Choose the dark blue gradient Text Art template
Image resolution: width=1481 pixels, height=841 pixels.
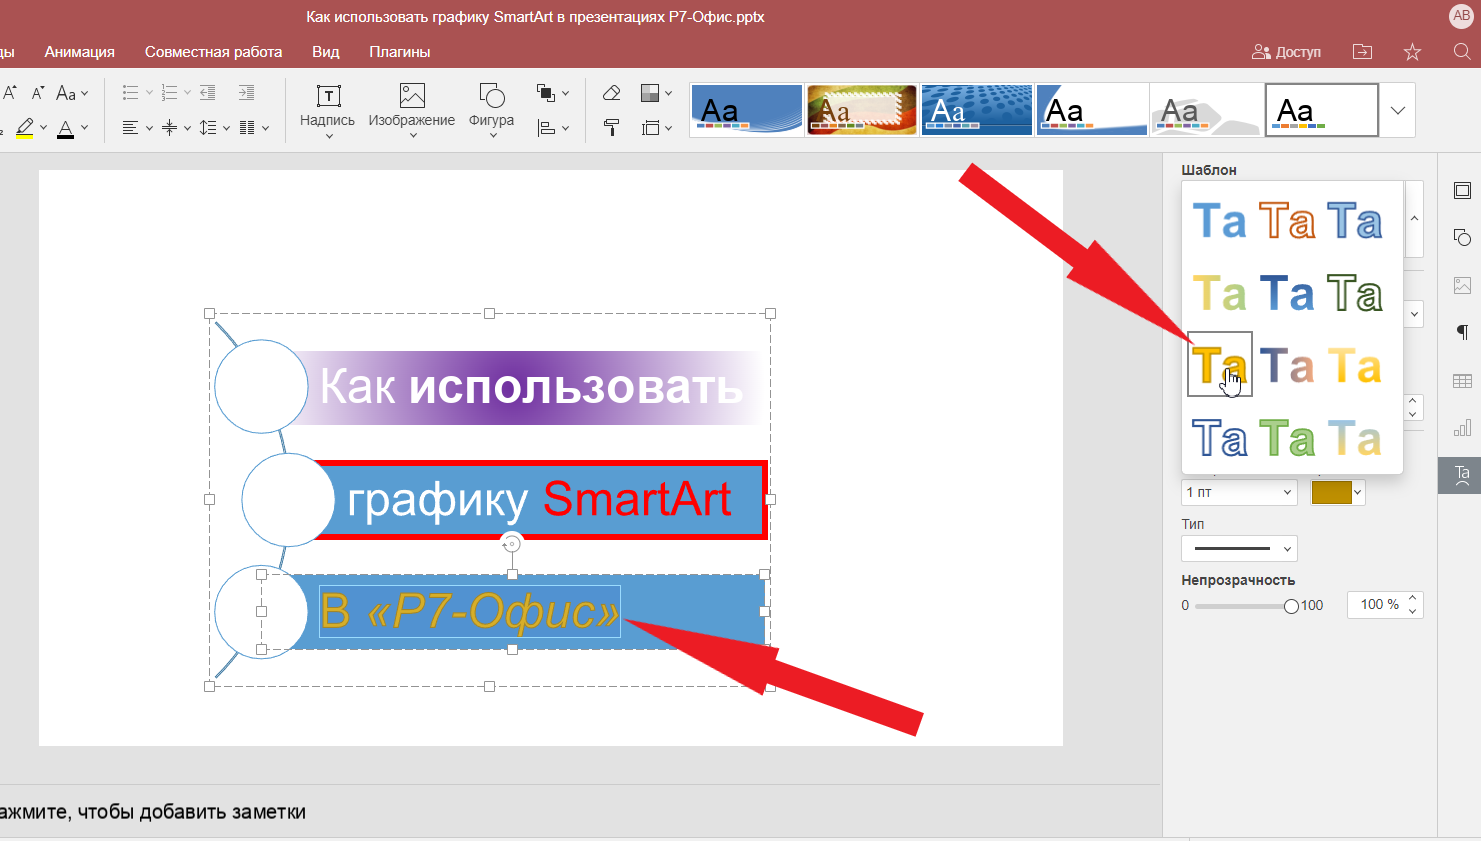(x=1287, y=294)
